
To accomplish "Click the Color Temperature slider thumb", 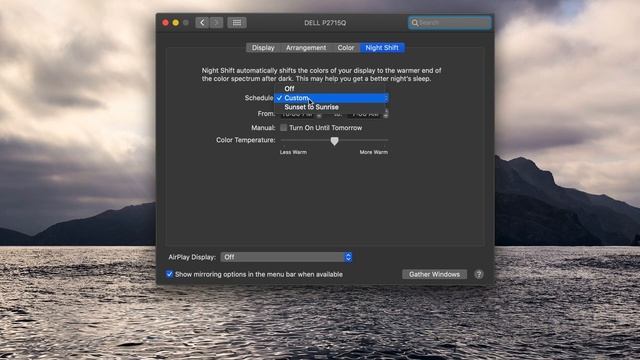I will (x=334, y=141).
